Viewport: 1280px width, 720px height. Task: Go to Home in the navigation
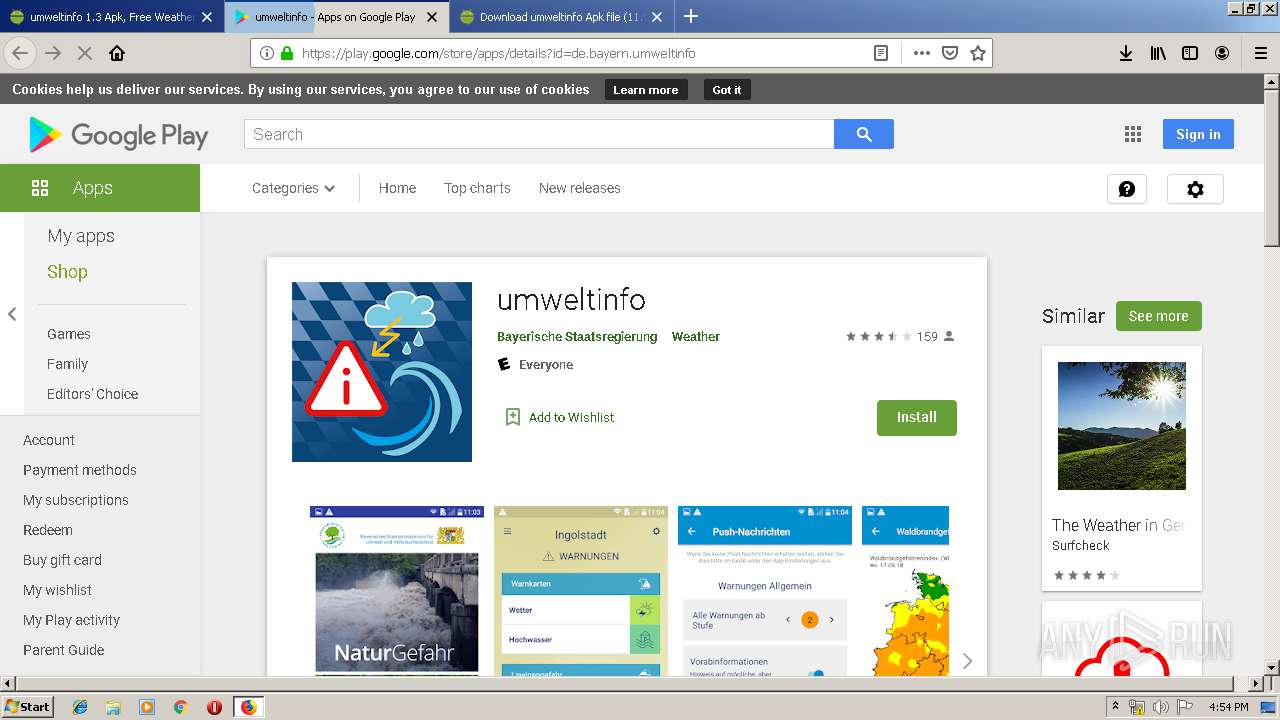click(x=397, y=188)
